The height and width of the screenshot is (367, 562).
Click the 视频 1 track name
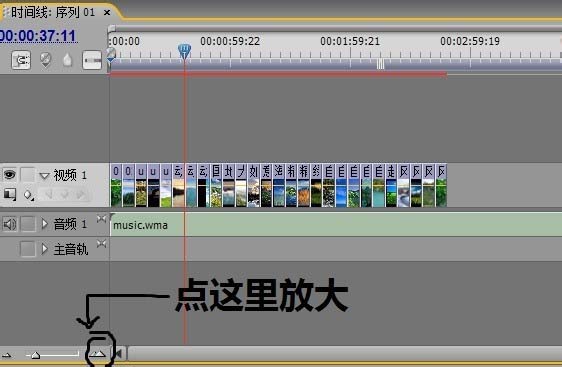pyautogui.click(x=70, y=175)
